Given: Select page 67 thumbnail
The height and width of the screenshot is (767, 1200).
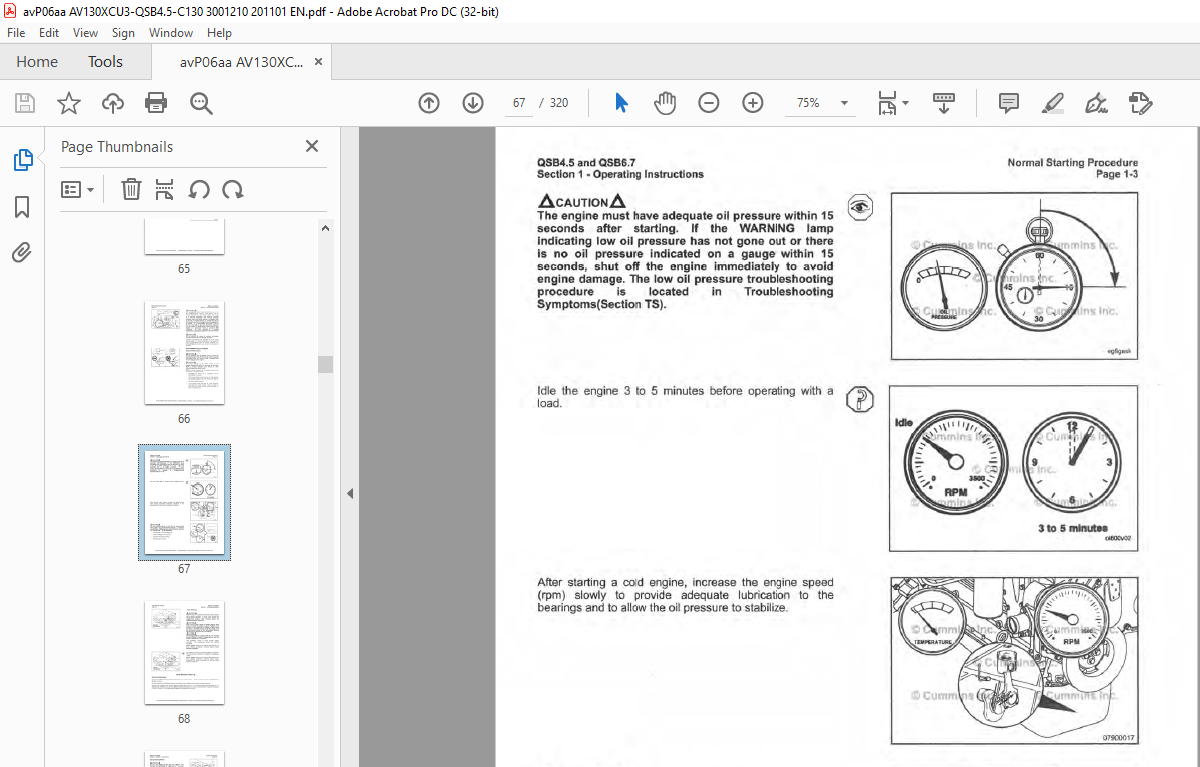Looking at the screenshot, I should (184, 503).
